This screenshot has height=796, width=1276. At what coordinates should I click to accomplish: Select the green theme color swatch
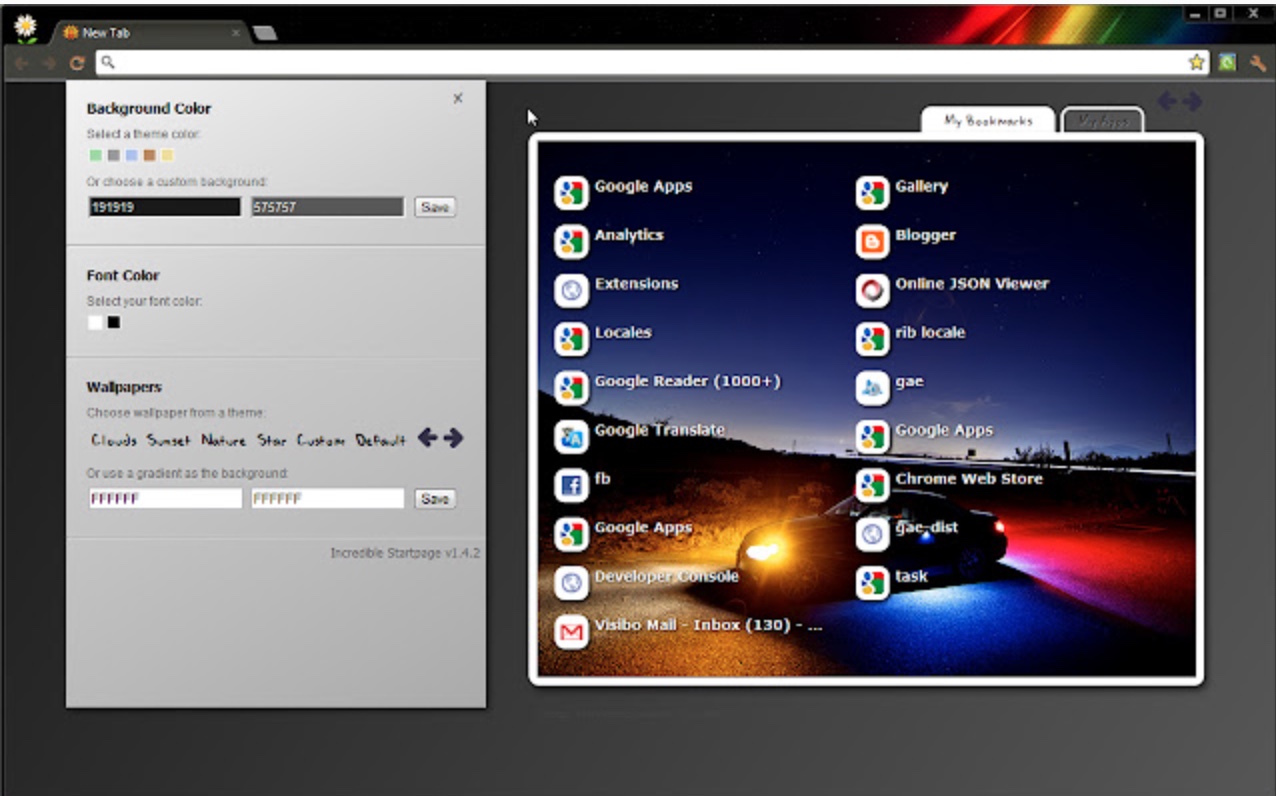click(95, 155)
